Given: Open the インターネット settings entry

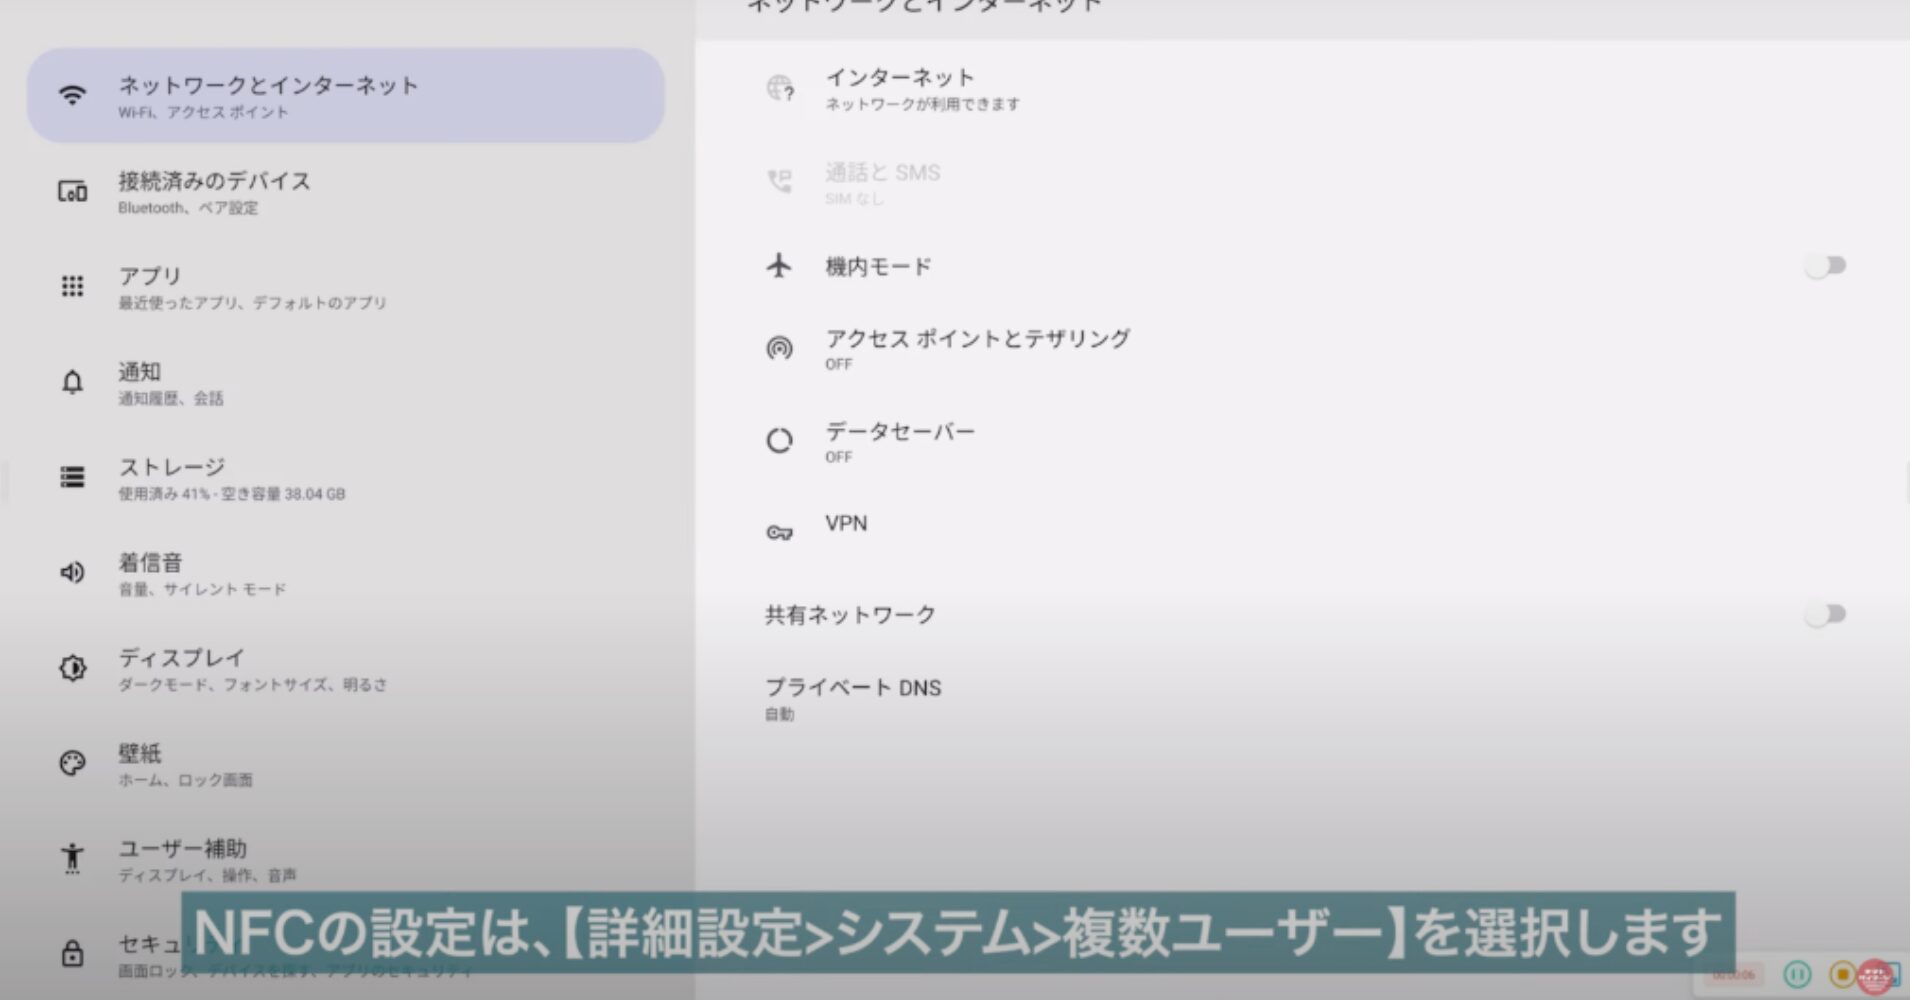Looking at the screenshot, I should pos(921,89).
